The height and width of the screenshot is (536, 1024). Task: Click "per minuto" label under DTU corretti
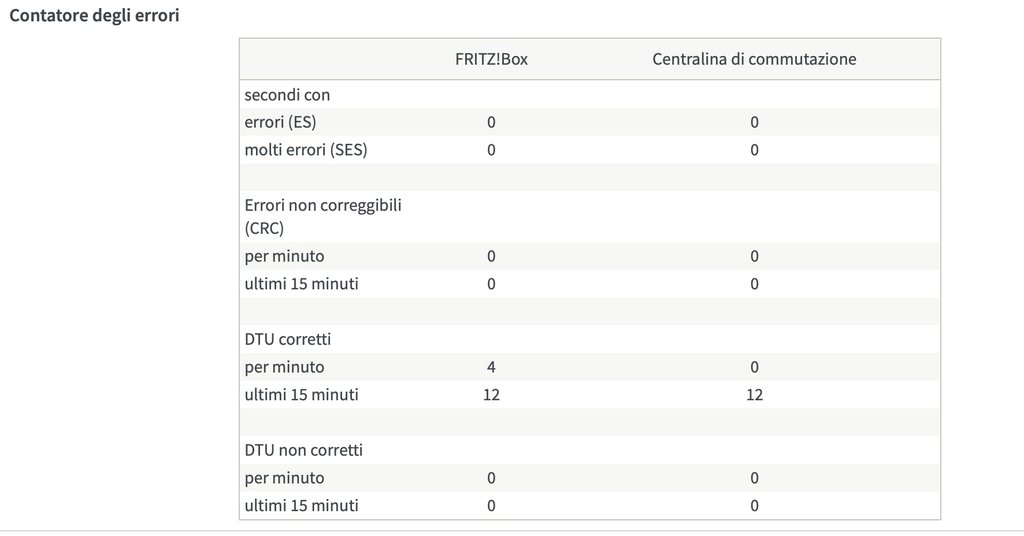[x=285, y=367]
